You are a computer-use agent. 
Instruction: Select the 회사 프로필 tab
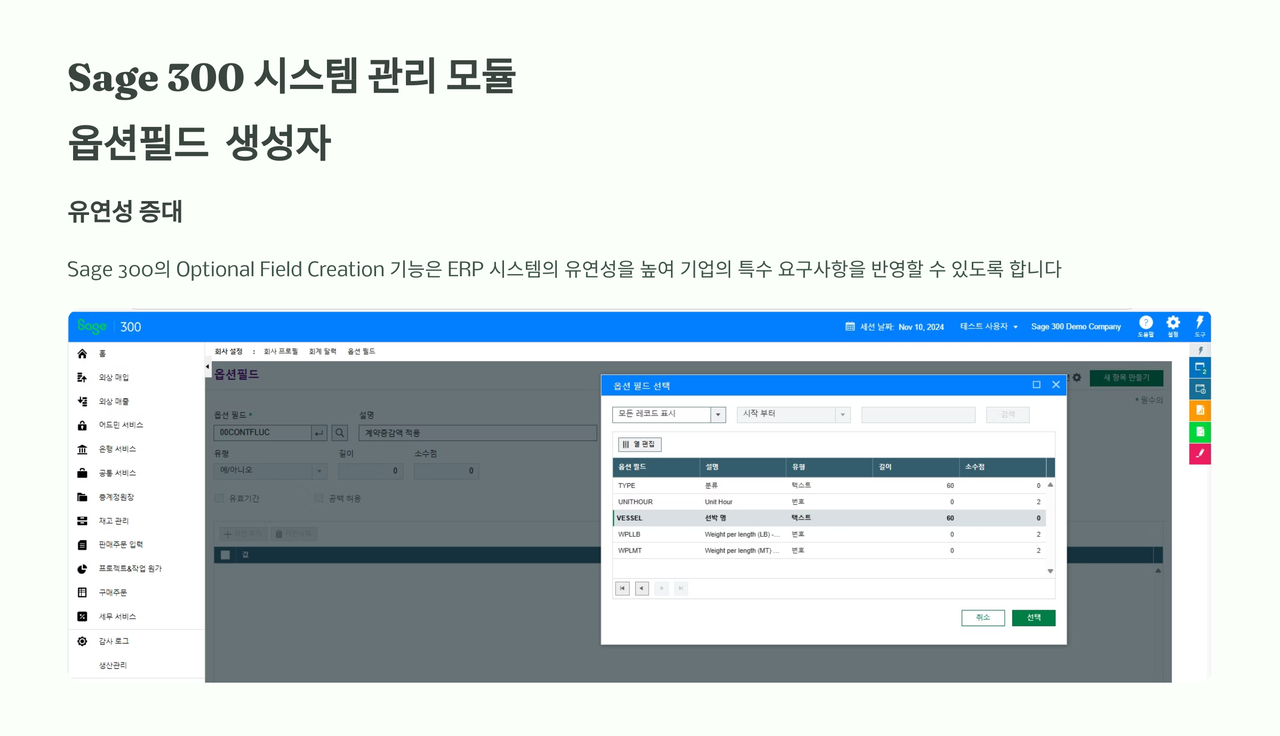pyautogui.click(x=281, y=352)
